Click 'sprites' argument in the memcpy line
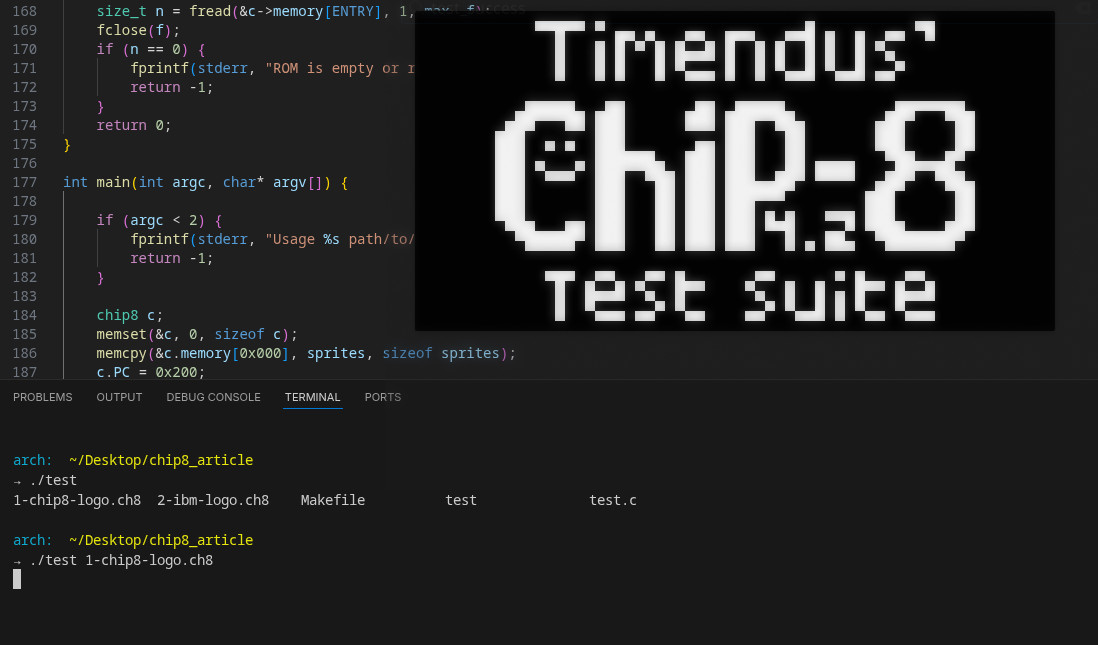Viewport: 1098px width, 645px height. point(335,353)
